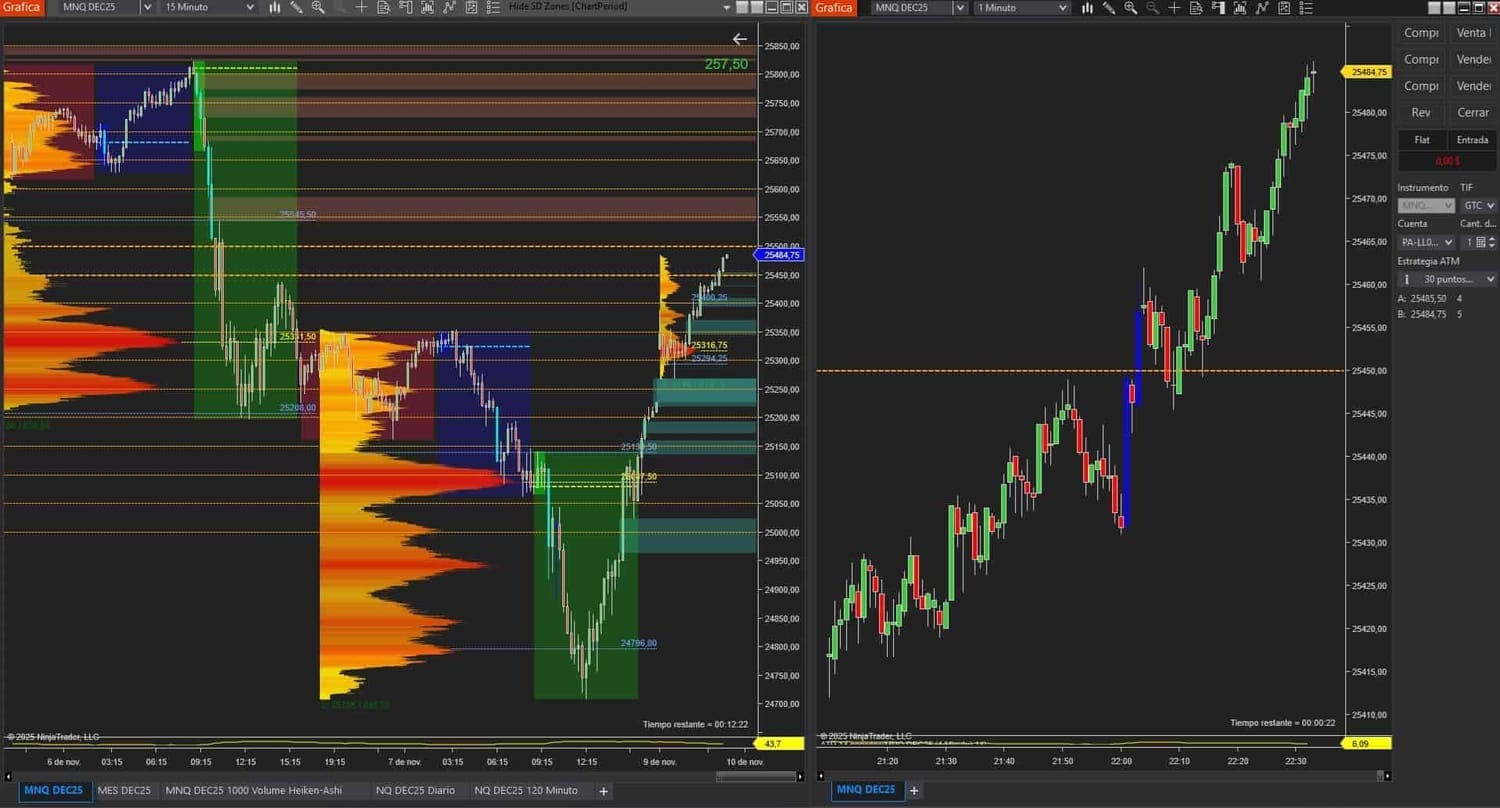Click the Cerrar close position button
This screenshot has height=808, width=1500.
point(1472,113)
